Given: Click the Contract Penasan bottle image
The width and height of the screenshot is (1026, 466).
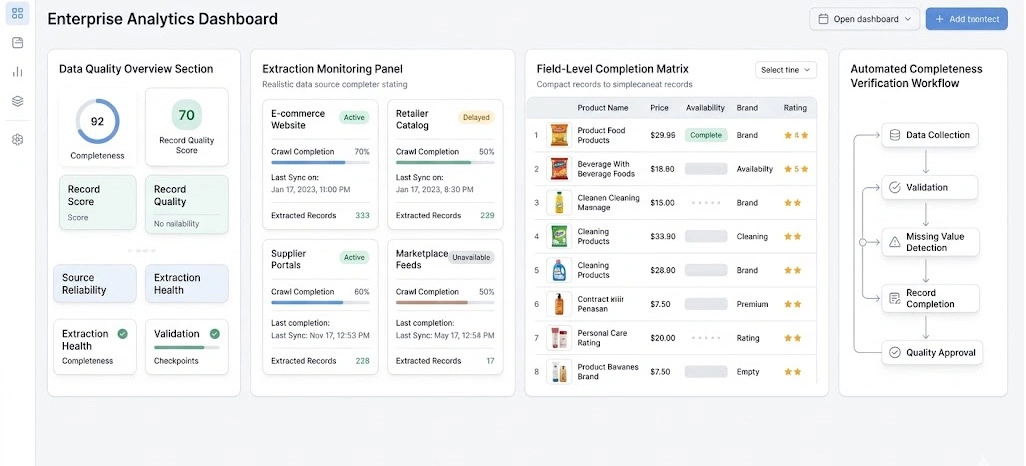Looking at the screenshot, I should coord(559,304).
